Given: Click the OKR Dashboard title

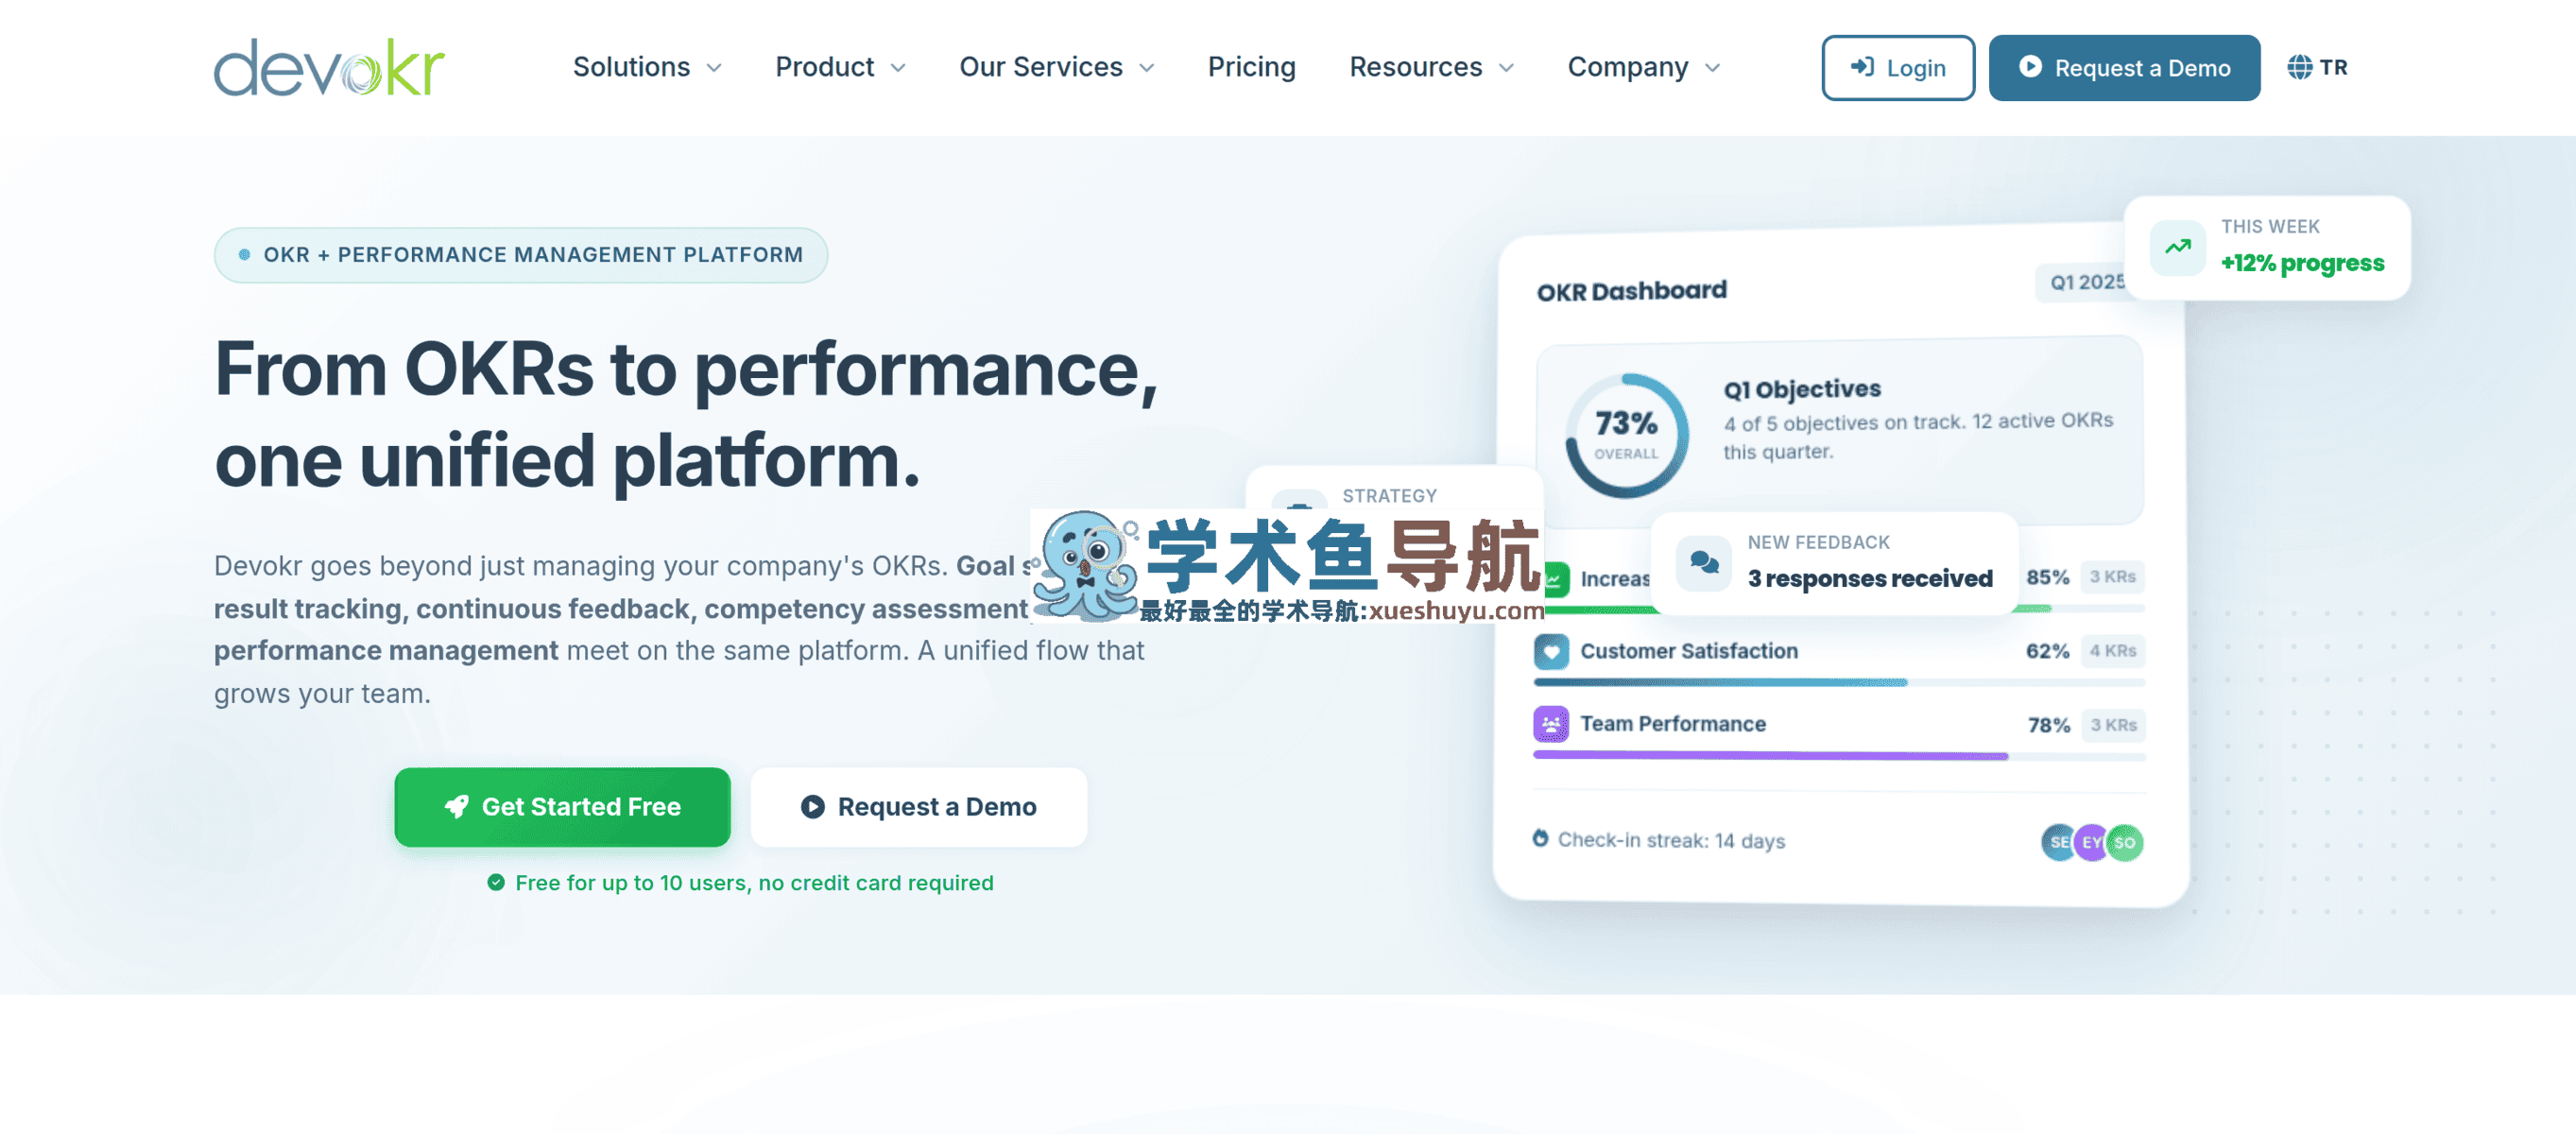Looking at the screenshot, I should (1631, 291).
